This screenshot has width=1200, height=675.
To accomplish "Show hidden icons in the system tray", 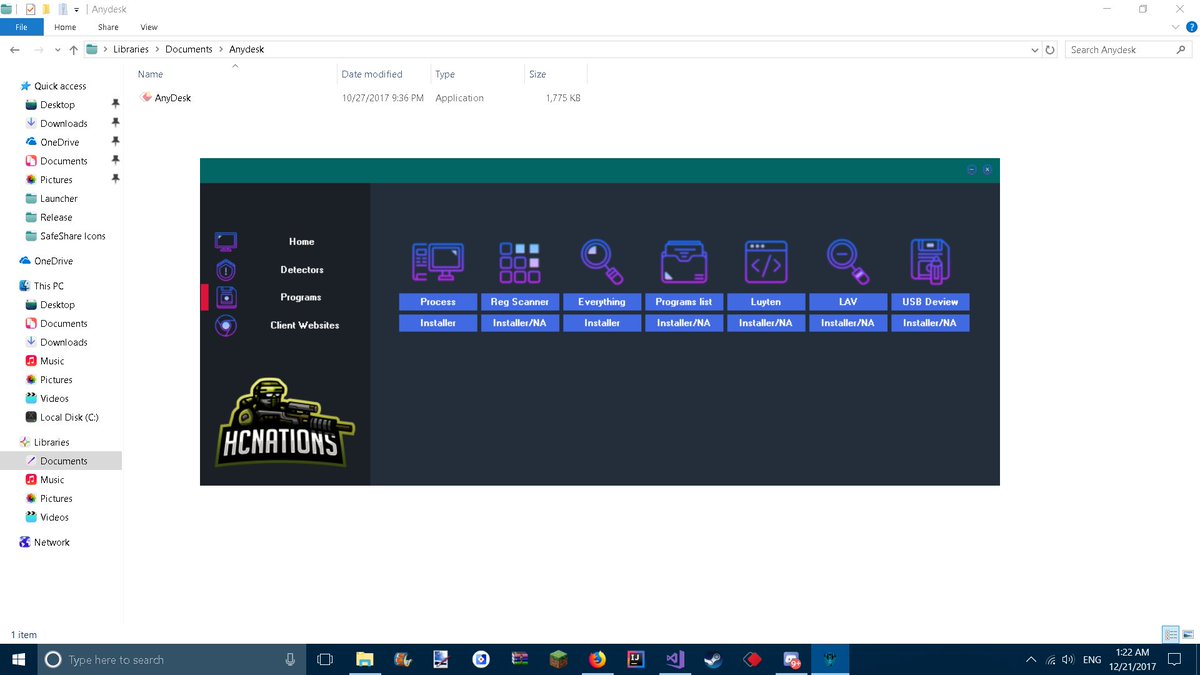I will [1031, 660].
